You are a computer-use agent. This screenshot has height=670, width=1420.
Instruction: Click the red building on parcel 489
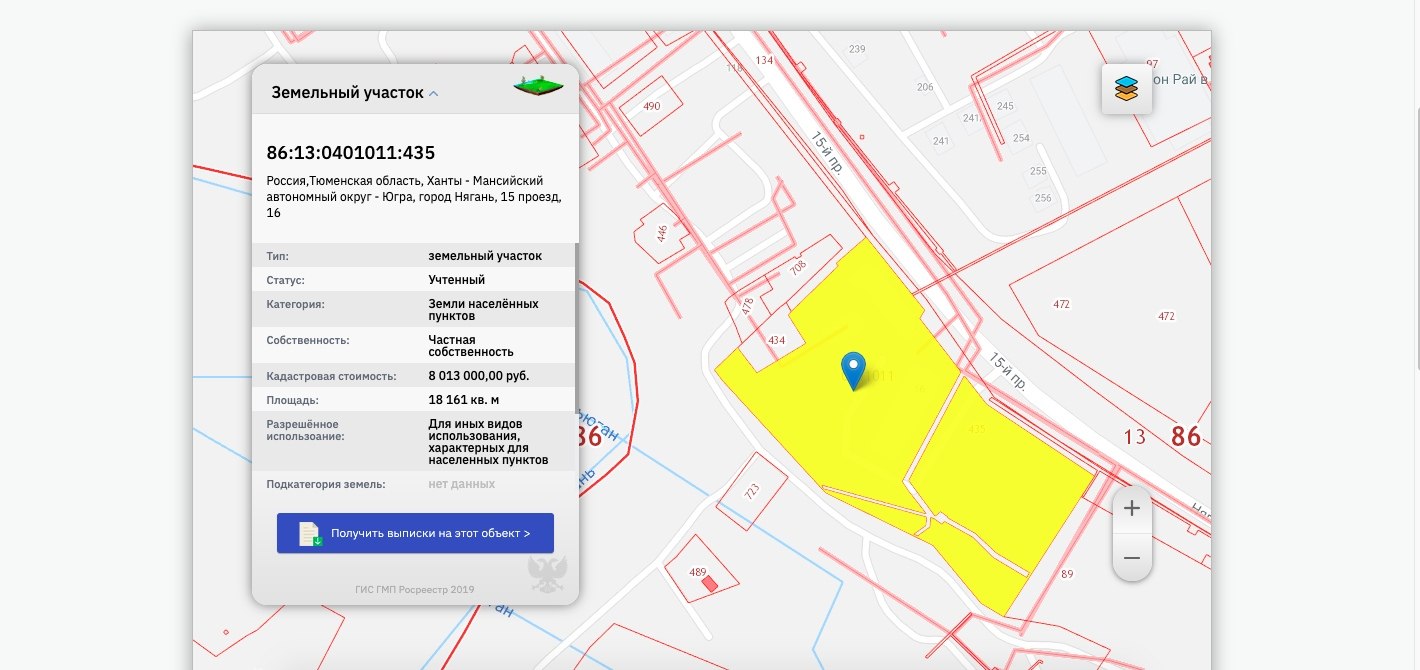[x=709, y=582]
